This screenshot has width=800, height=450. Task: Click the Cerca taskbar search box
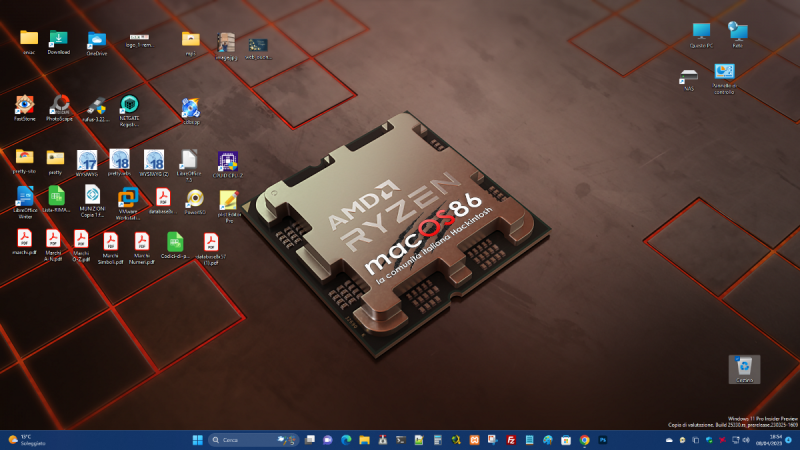click(253, 440)
